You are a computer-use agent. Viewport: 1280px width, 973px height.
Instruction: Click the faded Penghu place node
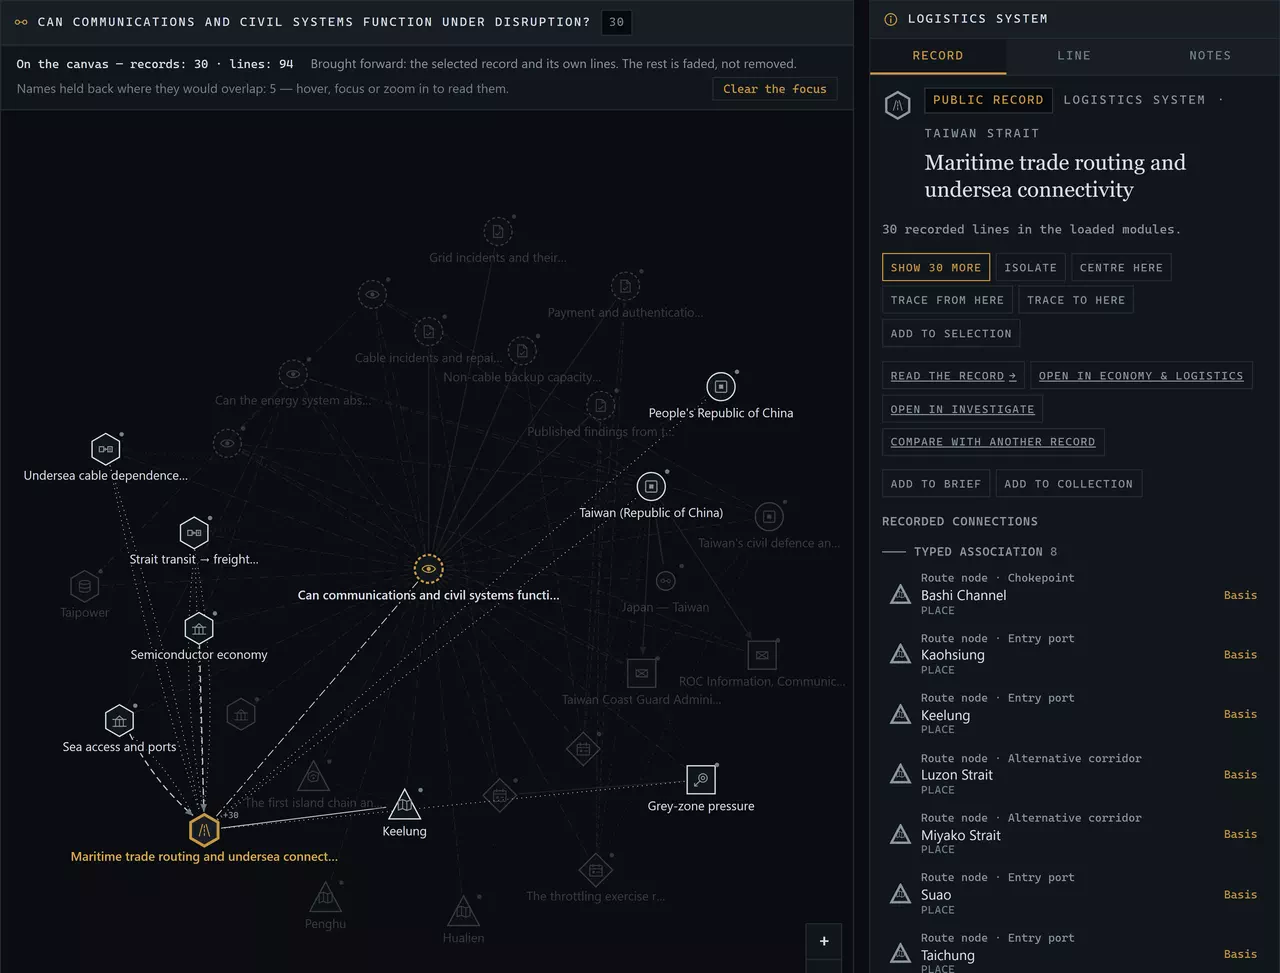pyautogui.click(x=324, y=897)
